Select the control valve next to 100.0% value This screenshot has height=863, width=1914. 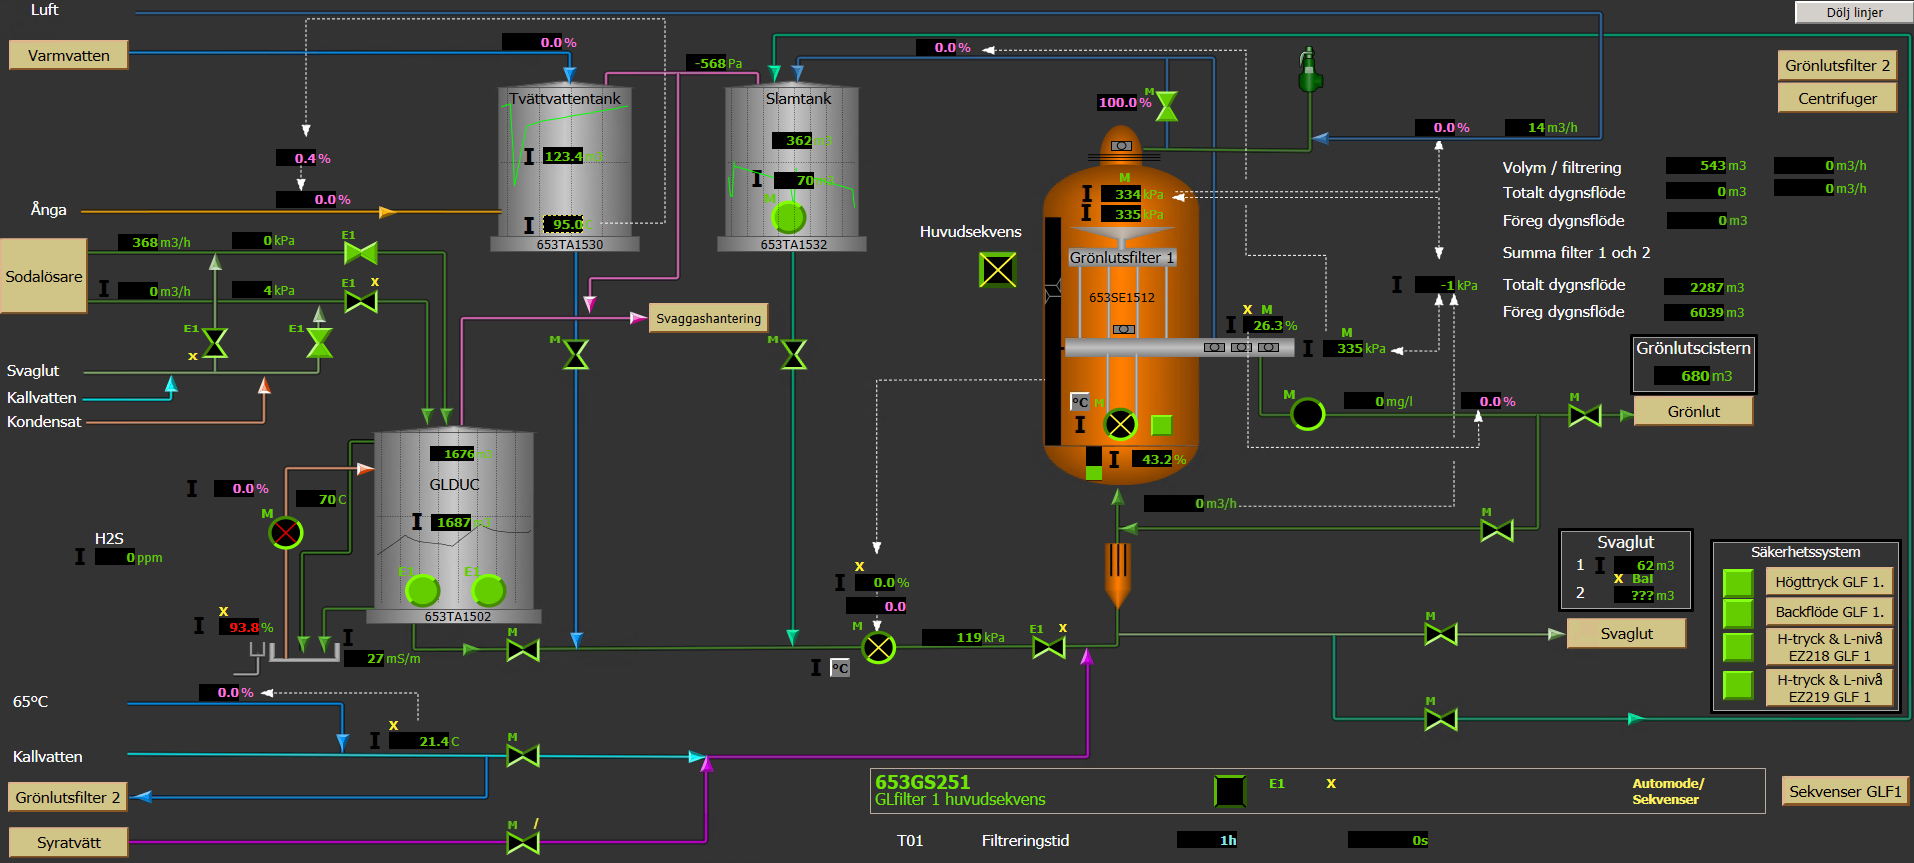tap(1166, 106)
